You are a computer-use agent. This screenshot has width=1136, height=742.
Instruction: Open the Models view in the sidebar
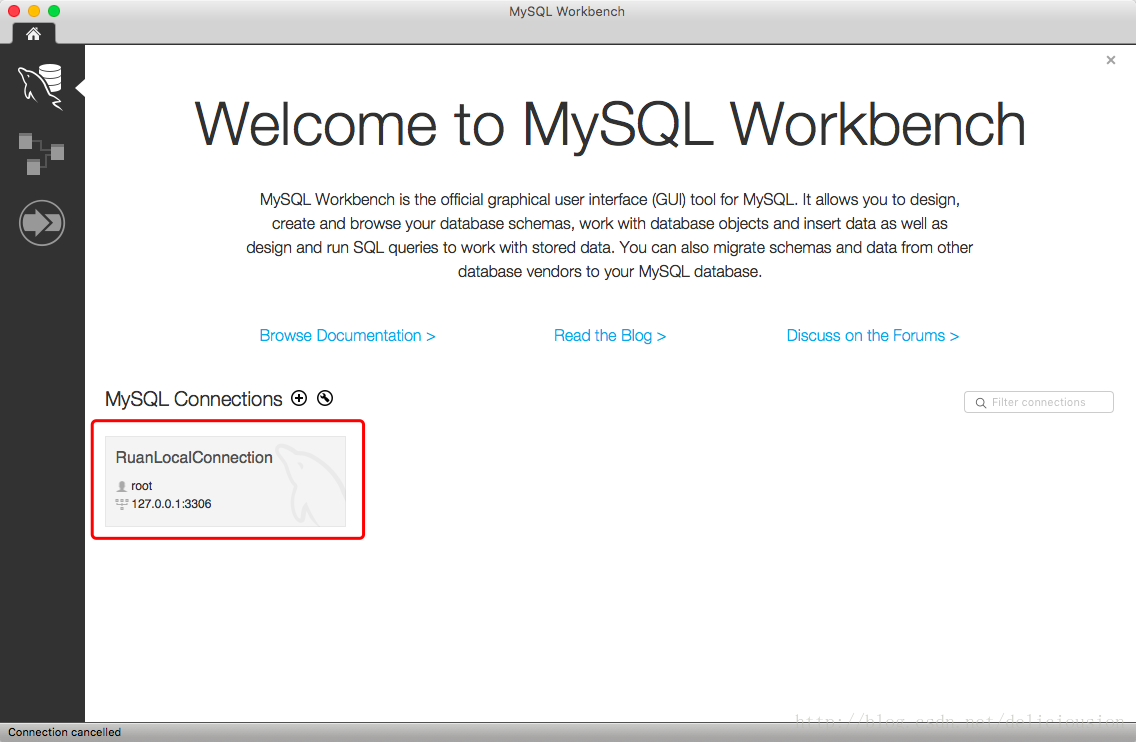pos(42,153)
